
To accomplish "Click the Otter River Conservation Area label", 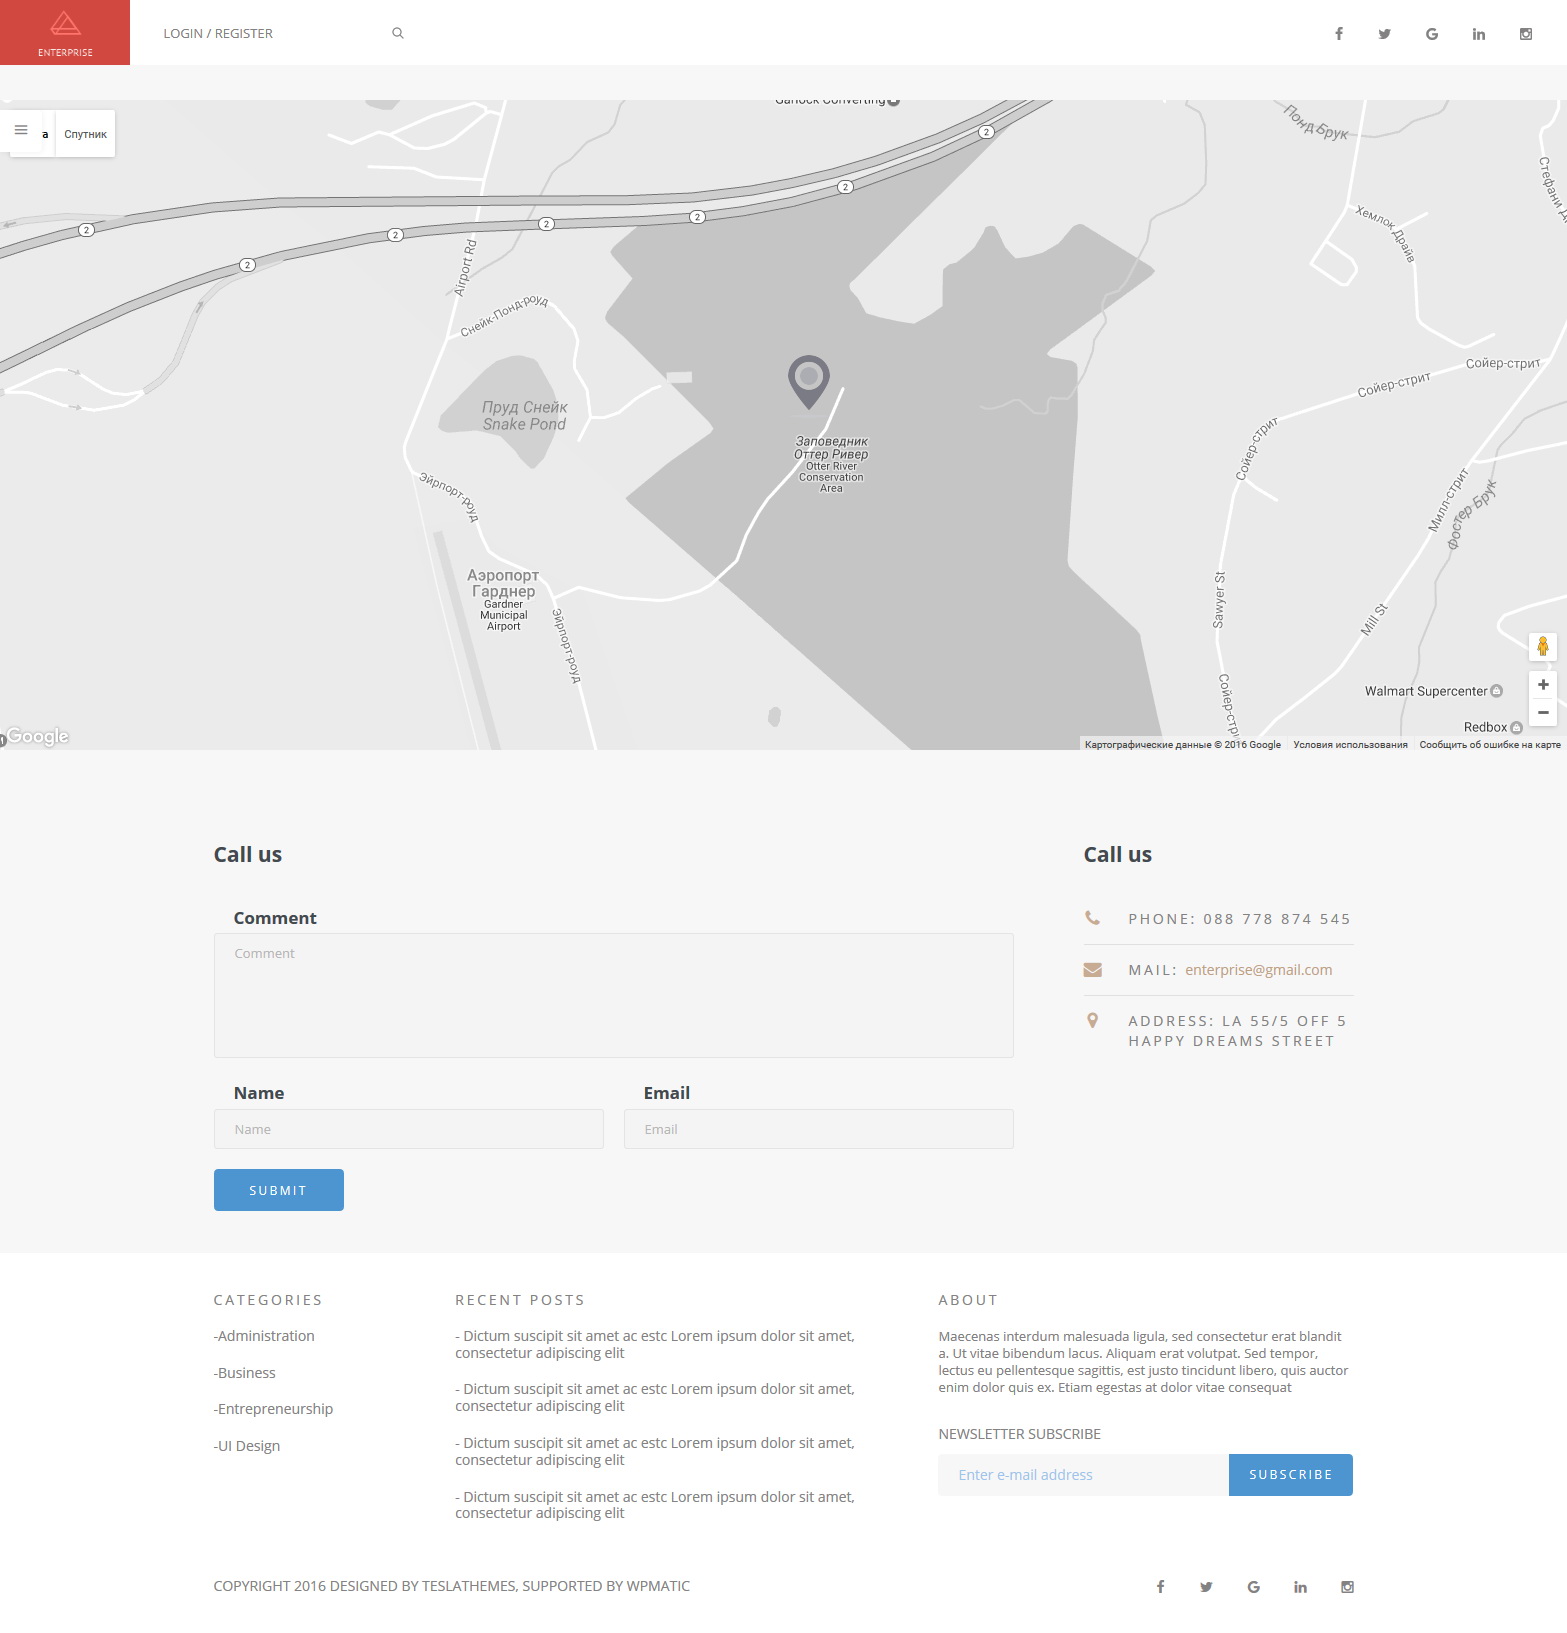I will click(x=831, y=464).
